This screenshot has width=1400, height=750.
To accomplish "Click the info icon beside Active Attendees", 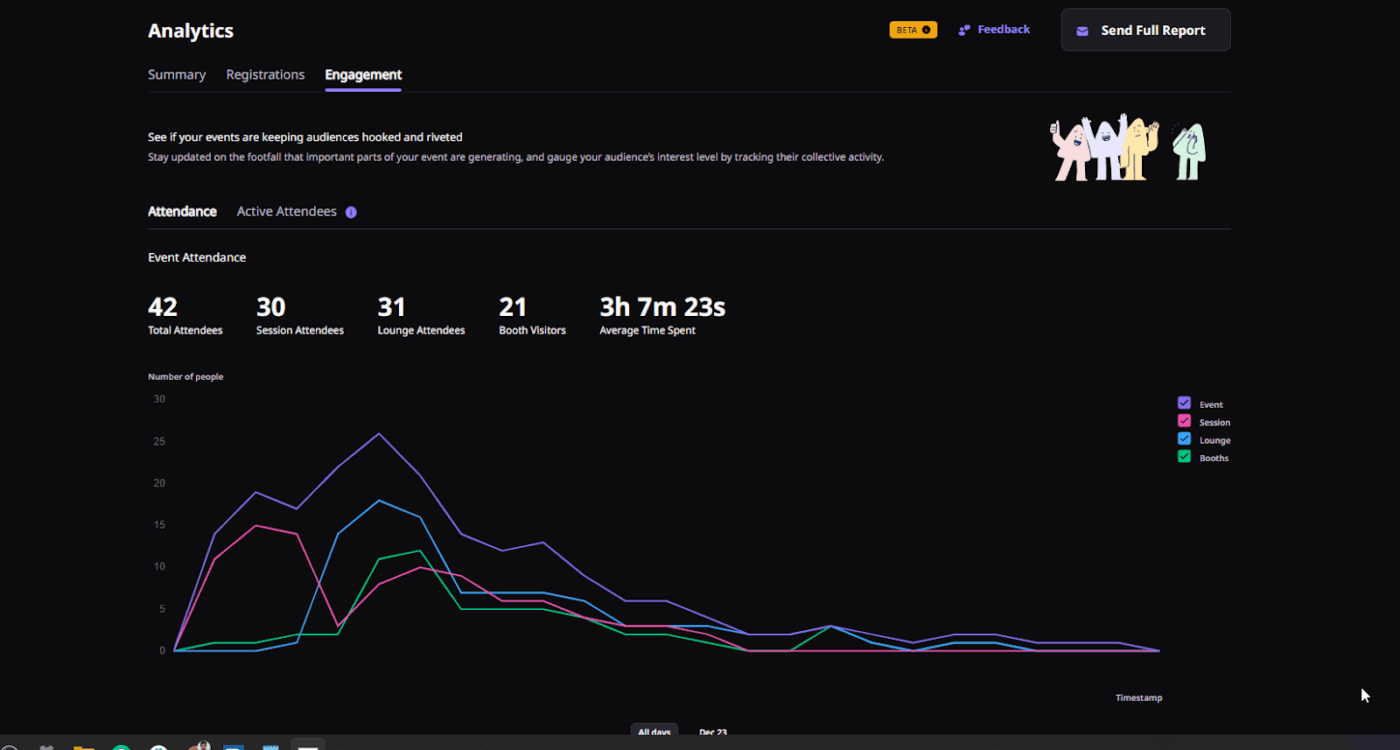I will point(350,211).
